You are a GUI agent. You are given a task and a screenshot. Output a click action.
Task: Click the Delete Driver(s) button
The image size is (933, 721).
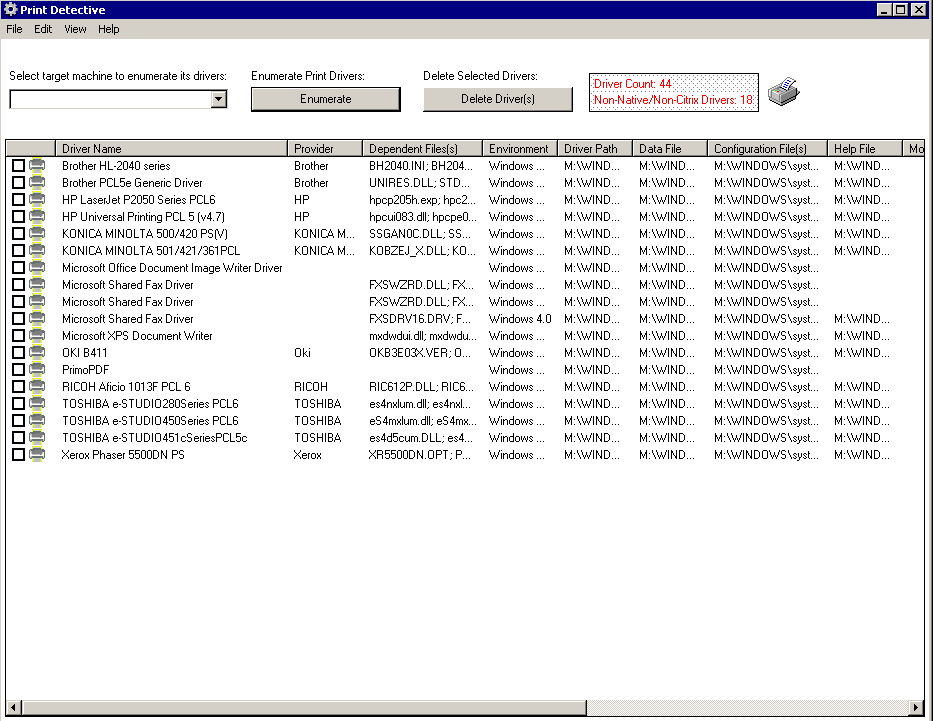[497, 99]
